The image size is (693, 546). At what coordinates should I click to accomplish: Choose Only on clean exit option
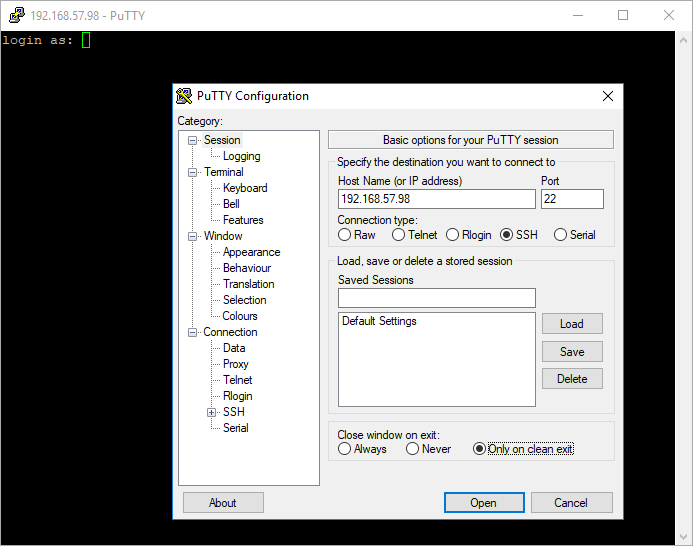pyautogui.click(x=523, y=449)
